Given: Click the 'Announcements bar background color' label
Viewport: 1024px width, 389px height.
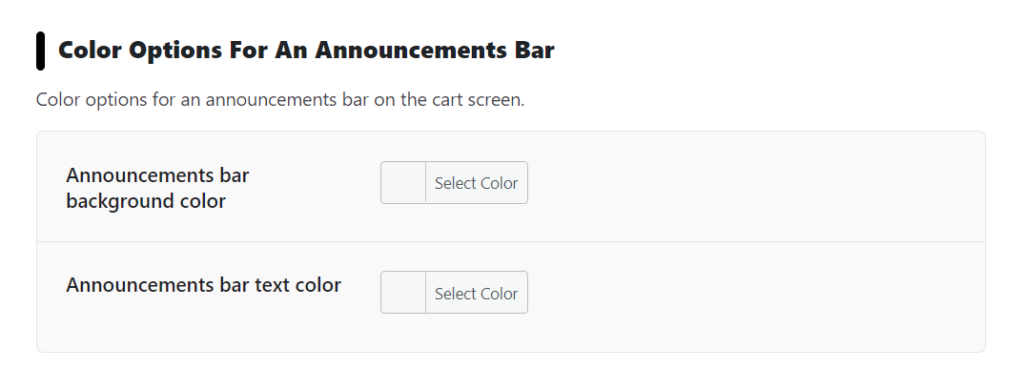Looking at the screenshot, I should pyautogui.click(x=157, y=188).
